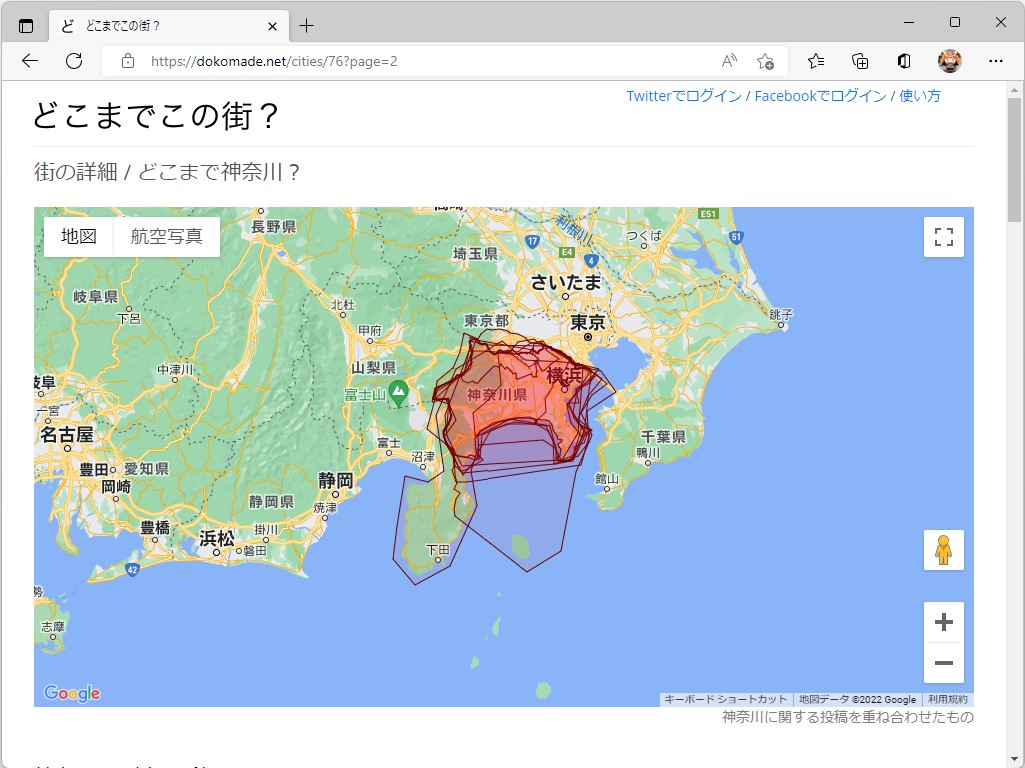This screenshot has width=1025, height=768.
Task: Select the Street View pegman icon
Action: (943, 550)
